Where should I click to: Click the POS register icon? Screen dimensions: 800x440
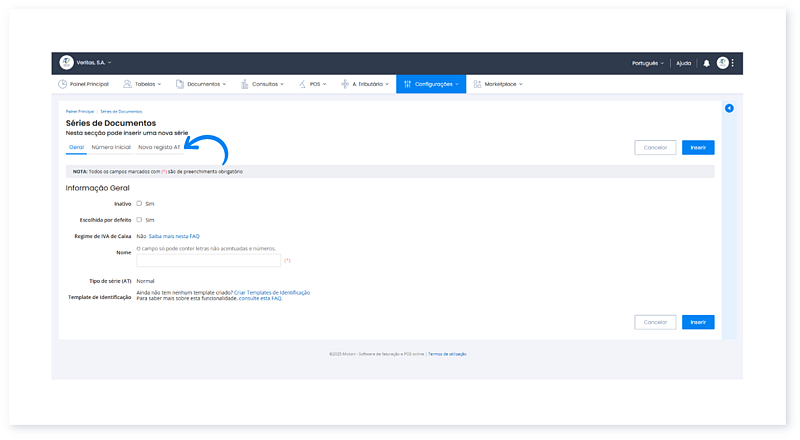point(302,84)
